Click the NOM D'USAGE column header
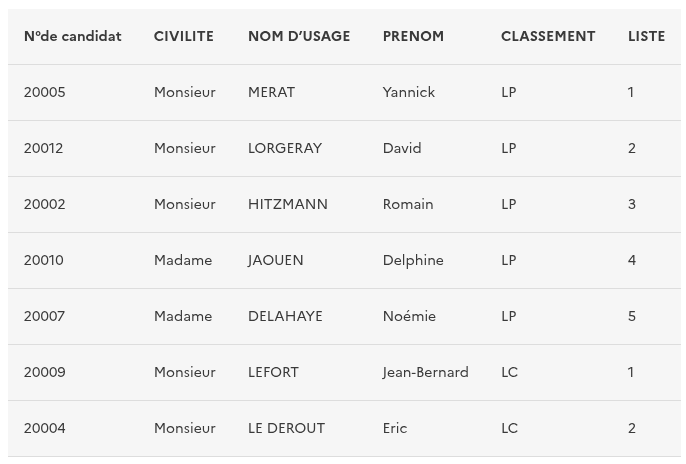686x464 pixels. (299, 36)
